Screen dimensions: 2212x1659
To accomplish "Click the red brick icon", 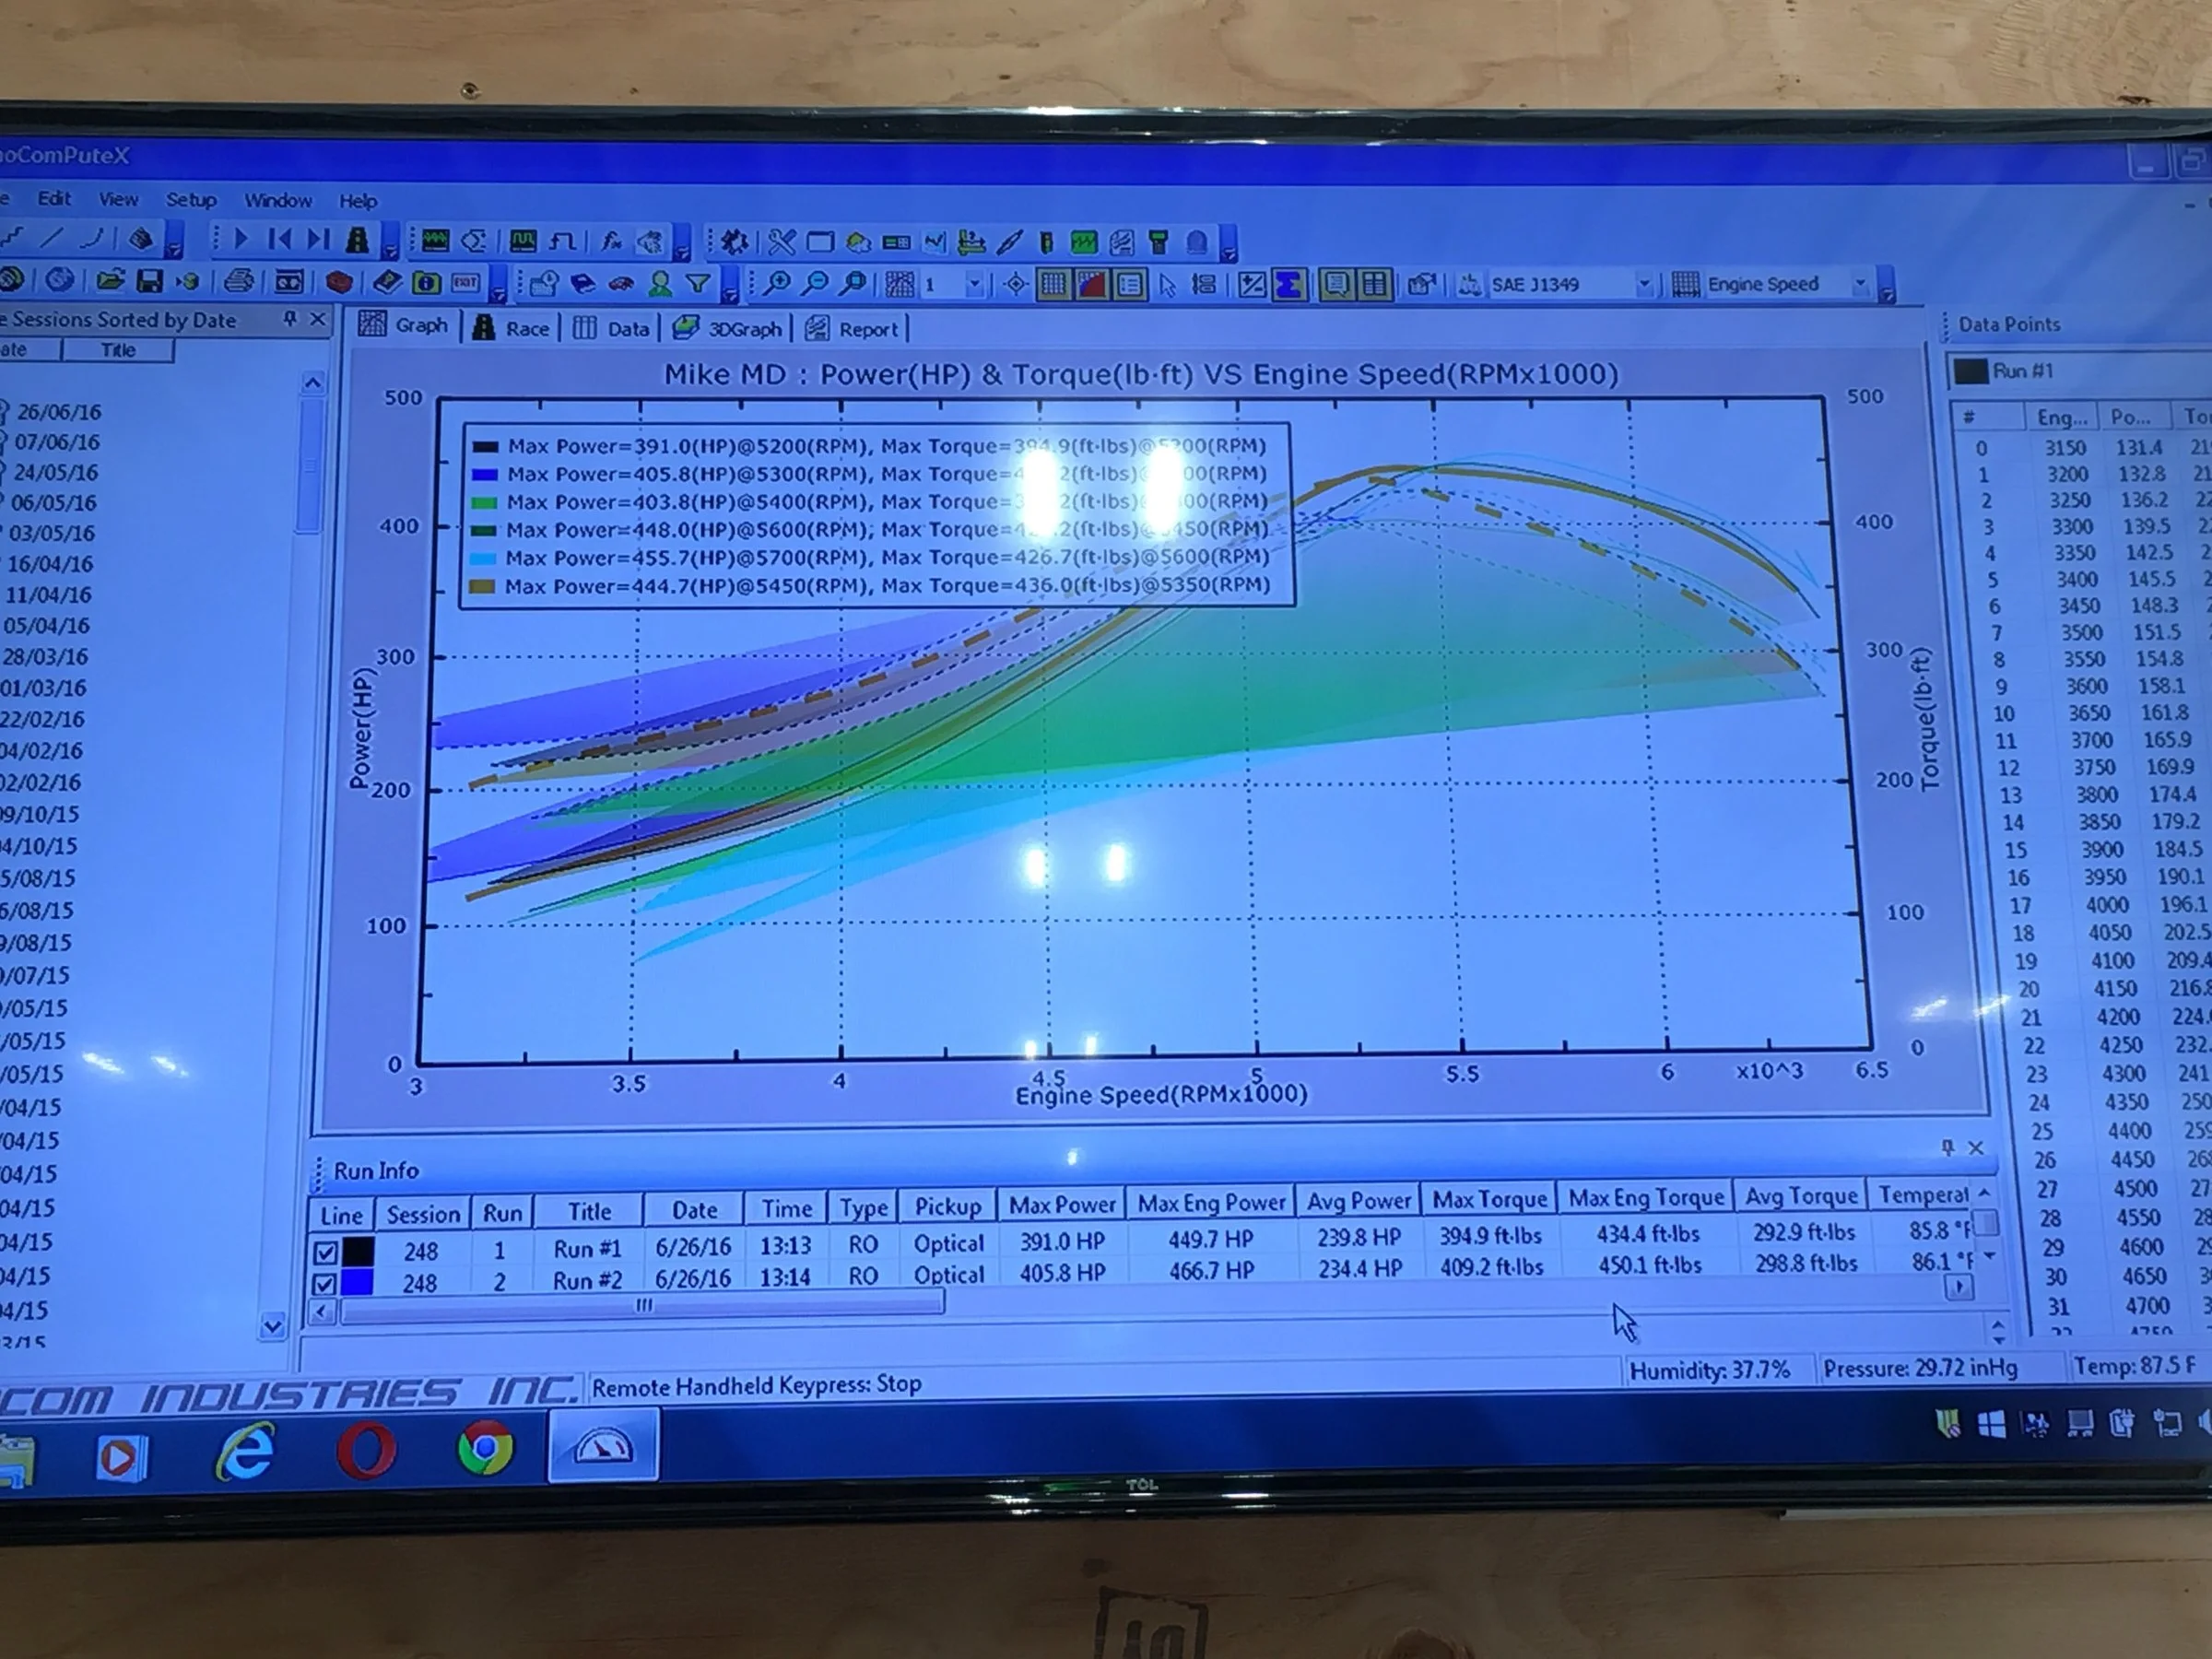I will click(x=339, y=282).
